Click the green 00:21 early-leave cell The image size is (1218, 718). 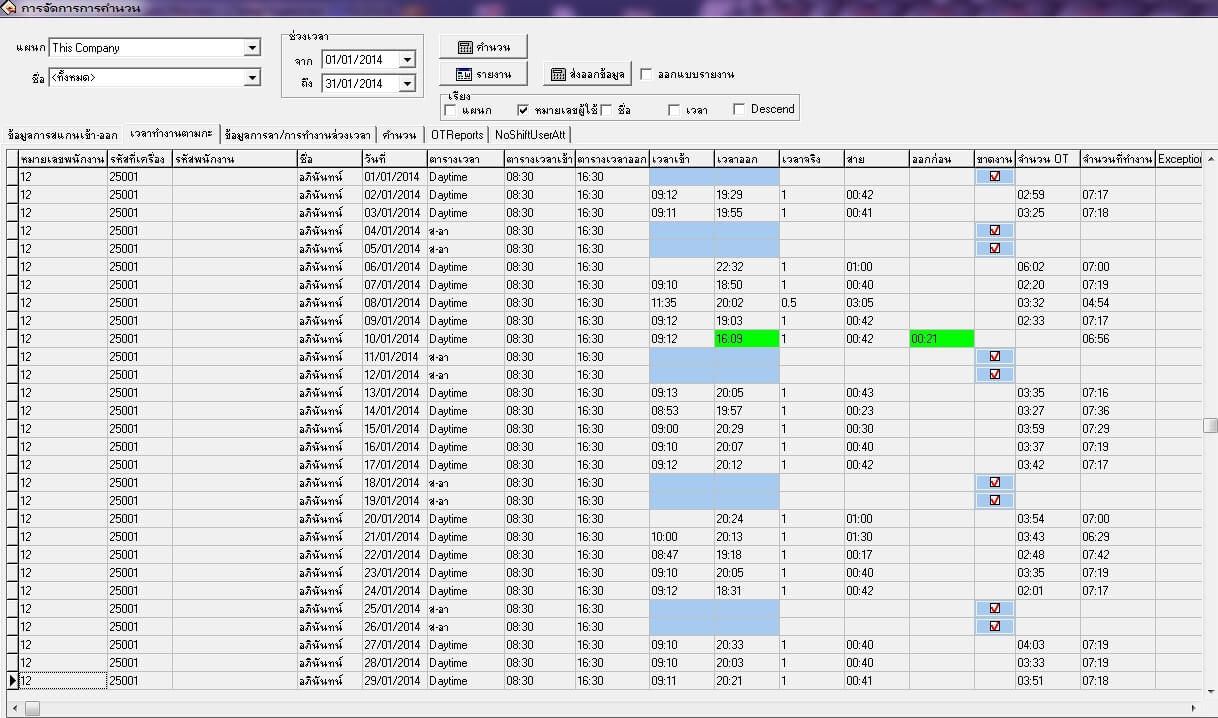(x=941, y=339)
